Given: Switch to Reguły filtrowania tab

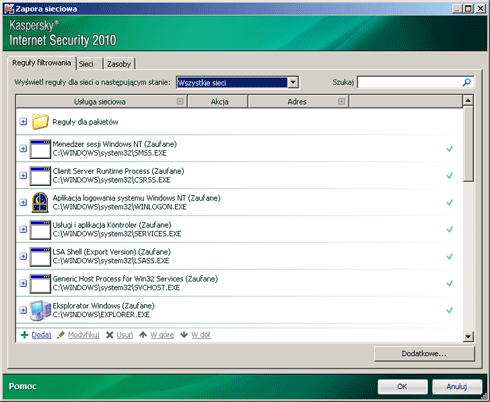Looking at the screenshot, I should click(41, 63).
